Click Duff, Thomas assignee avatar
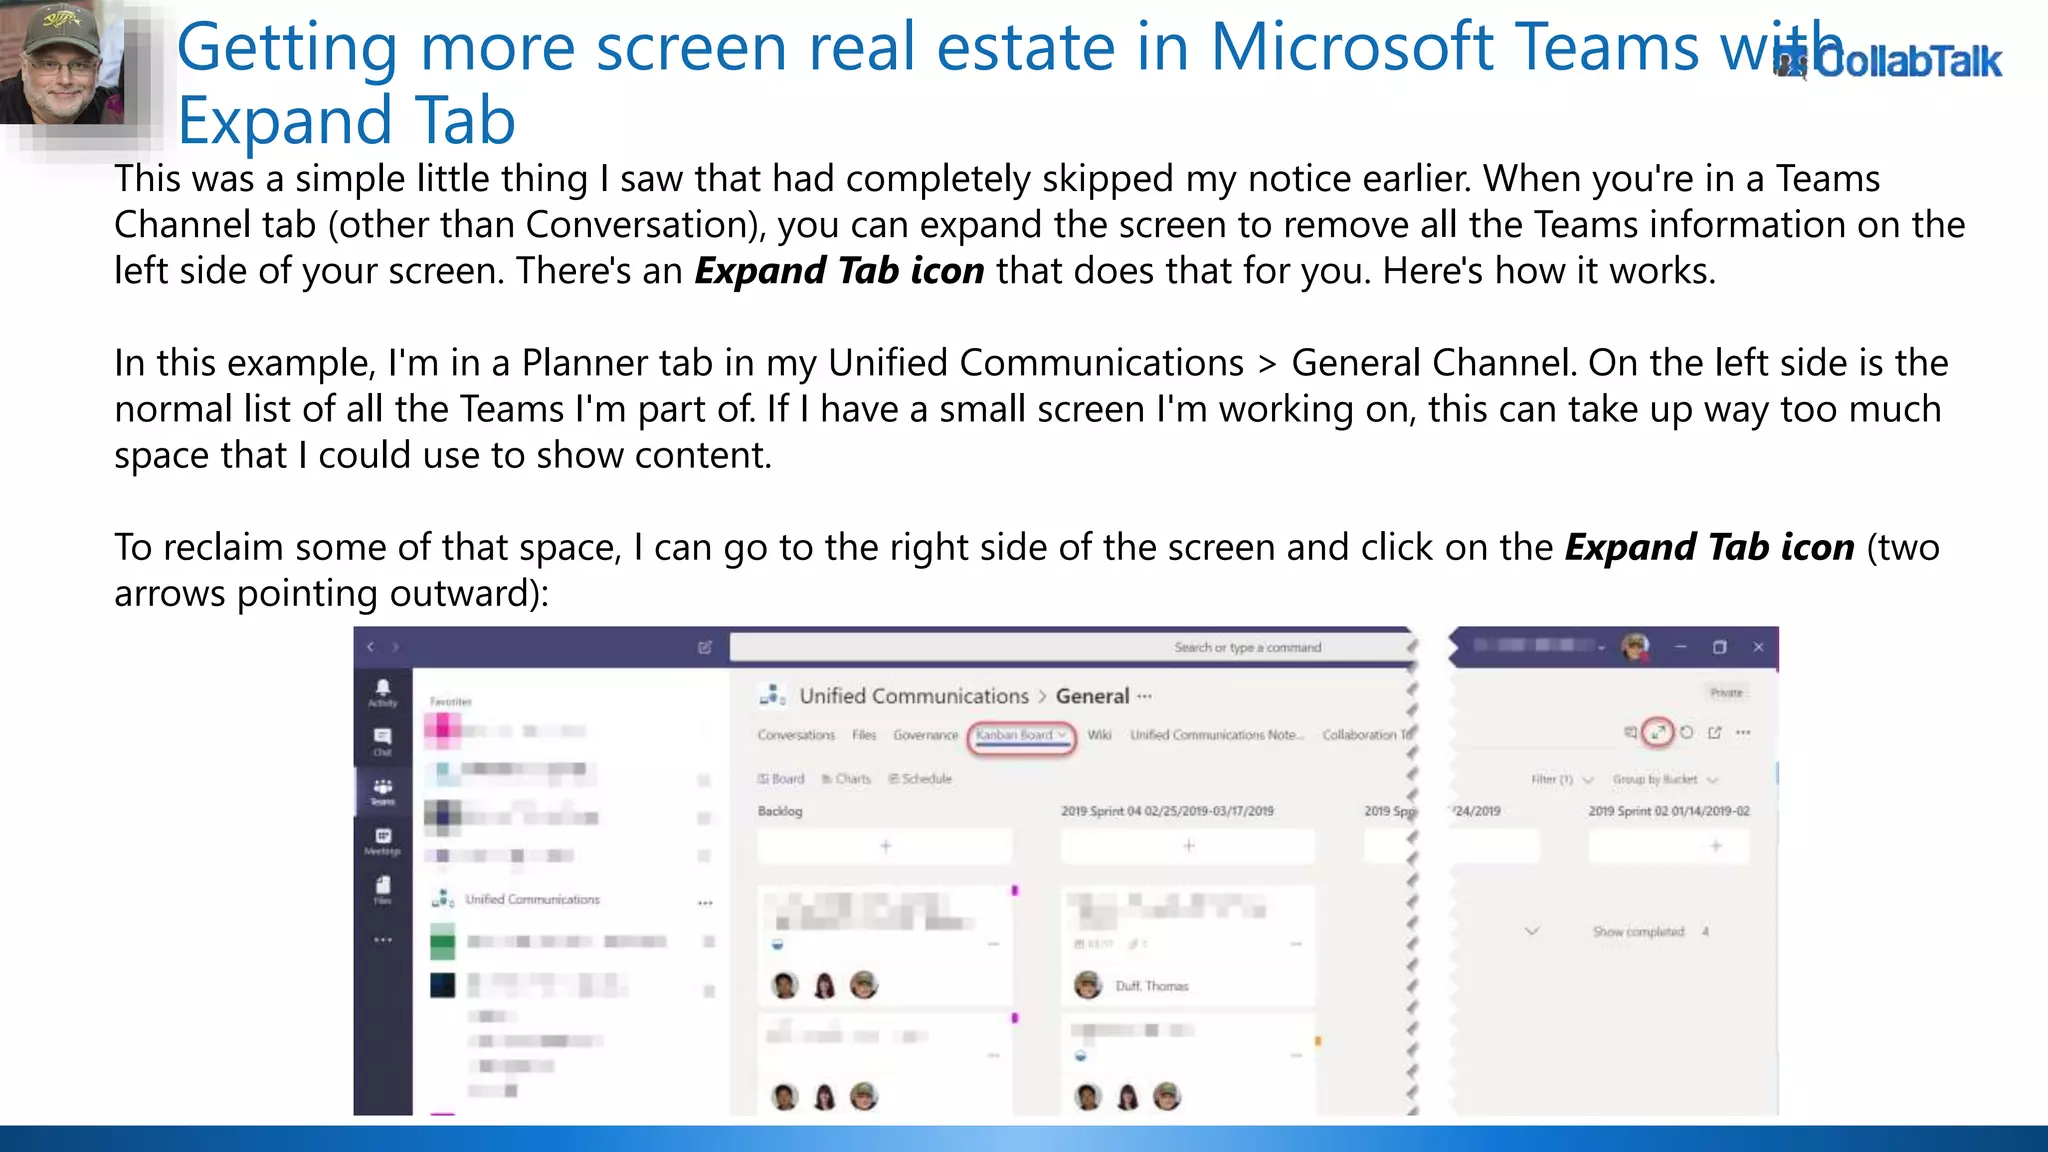2048x1152 pixels. coord(1087,985)
